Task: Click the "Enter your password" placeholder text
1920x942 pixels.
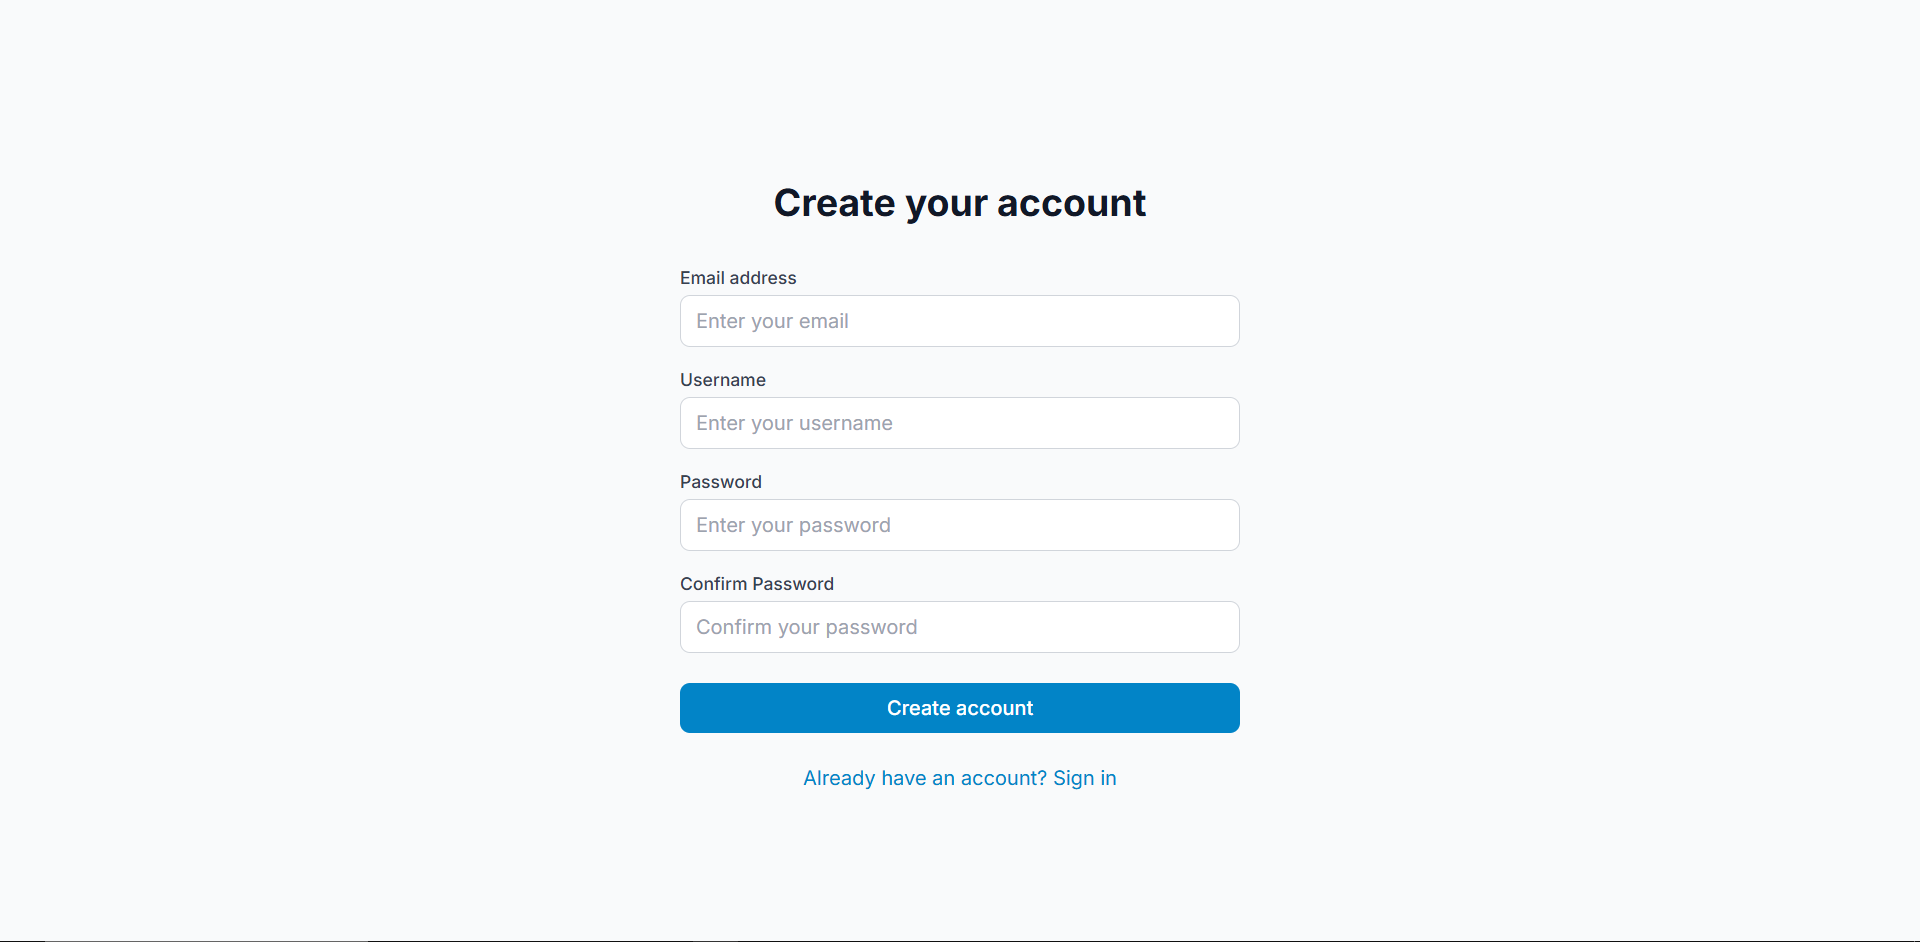Action: pyautogui.click(x=793, y=525)
